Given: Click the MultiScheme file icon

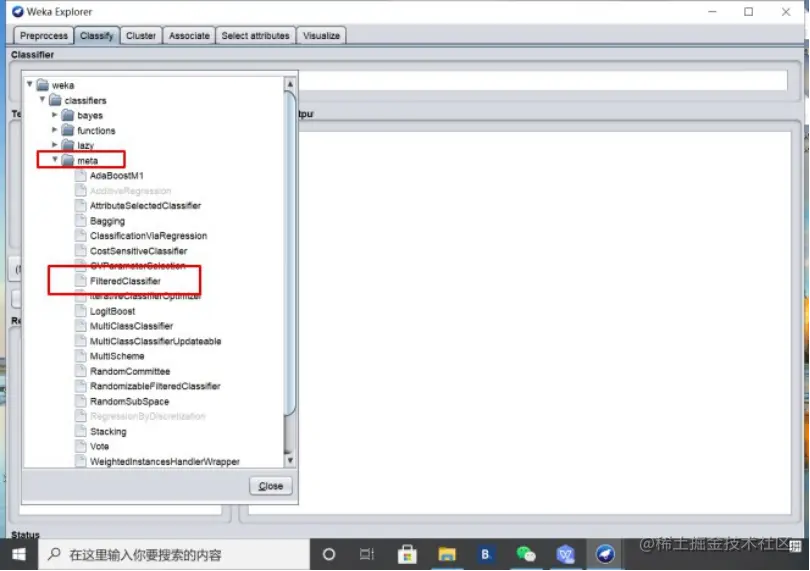Looking at the screenshot, I should tap(80, 356).
